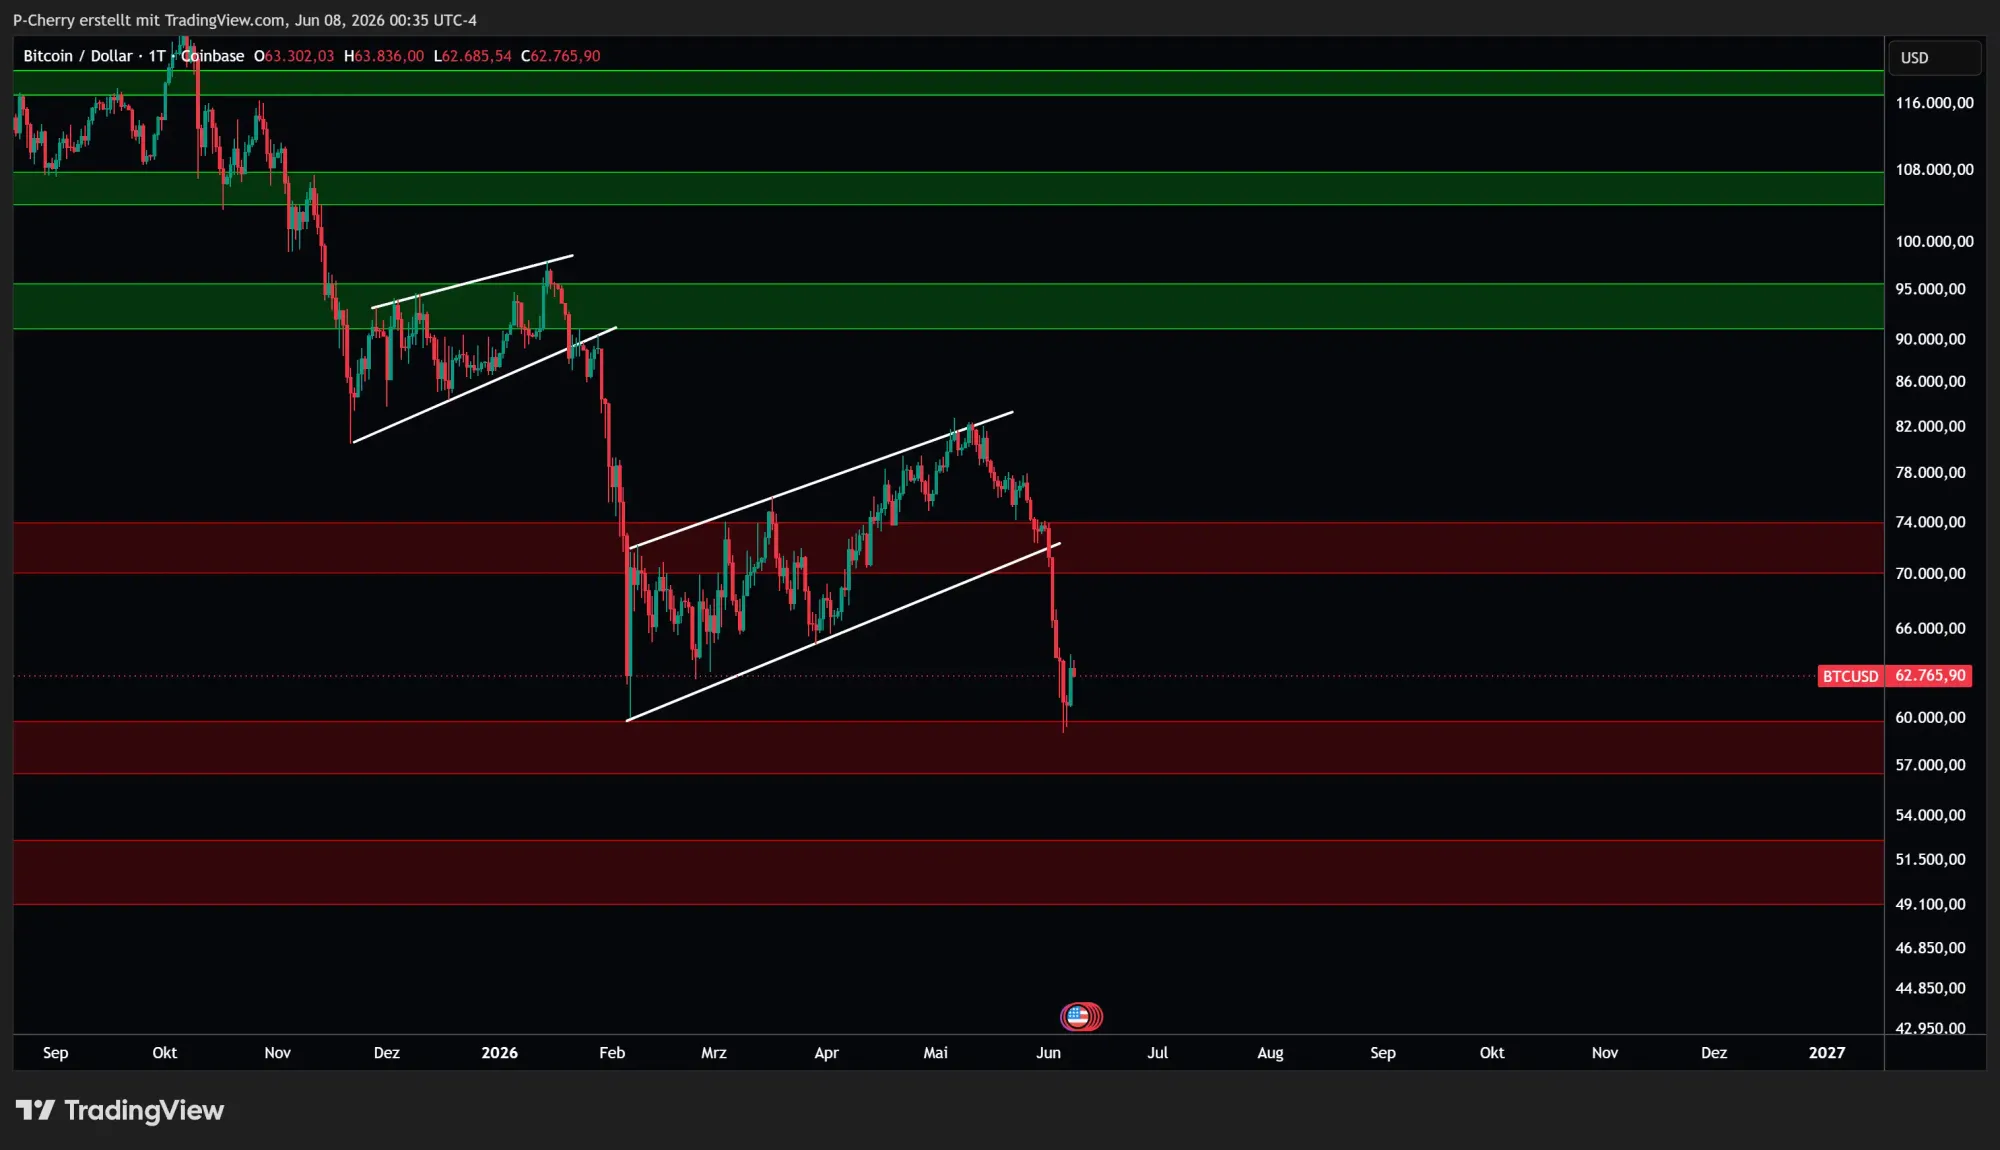2000x1150 pixels.
Task: Click the 66.000,00 price axis label
Action: 1930,629
